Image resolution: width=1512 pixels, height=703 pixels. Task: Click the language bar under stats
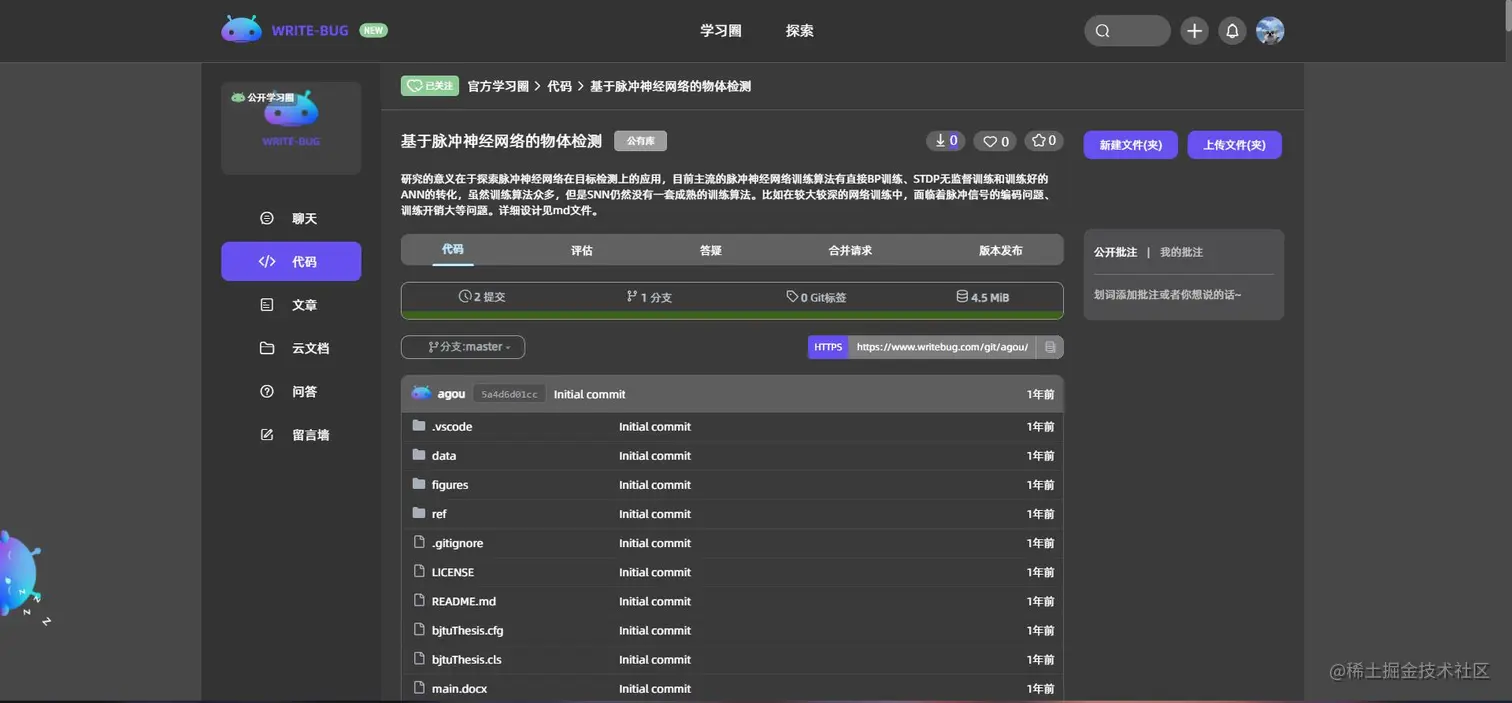[732, 315]
